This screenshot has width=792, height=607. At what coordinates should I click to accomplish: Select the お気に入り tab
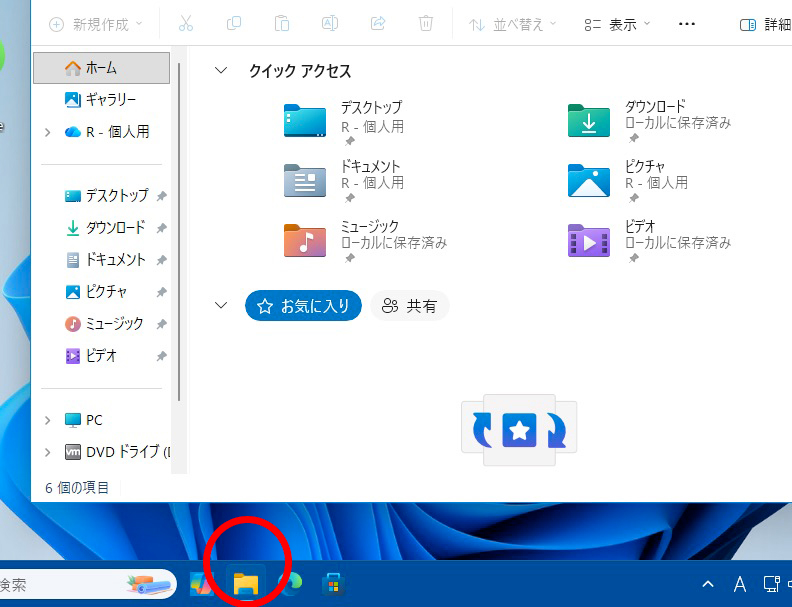point(303,307)
